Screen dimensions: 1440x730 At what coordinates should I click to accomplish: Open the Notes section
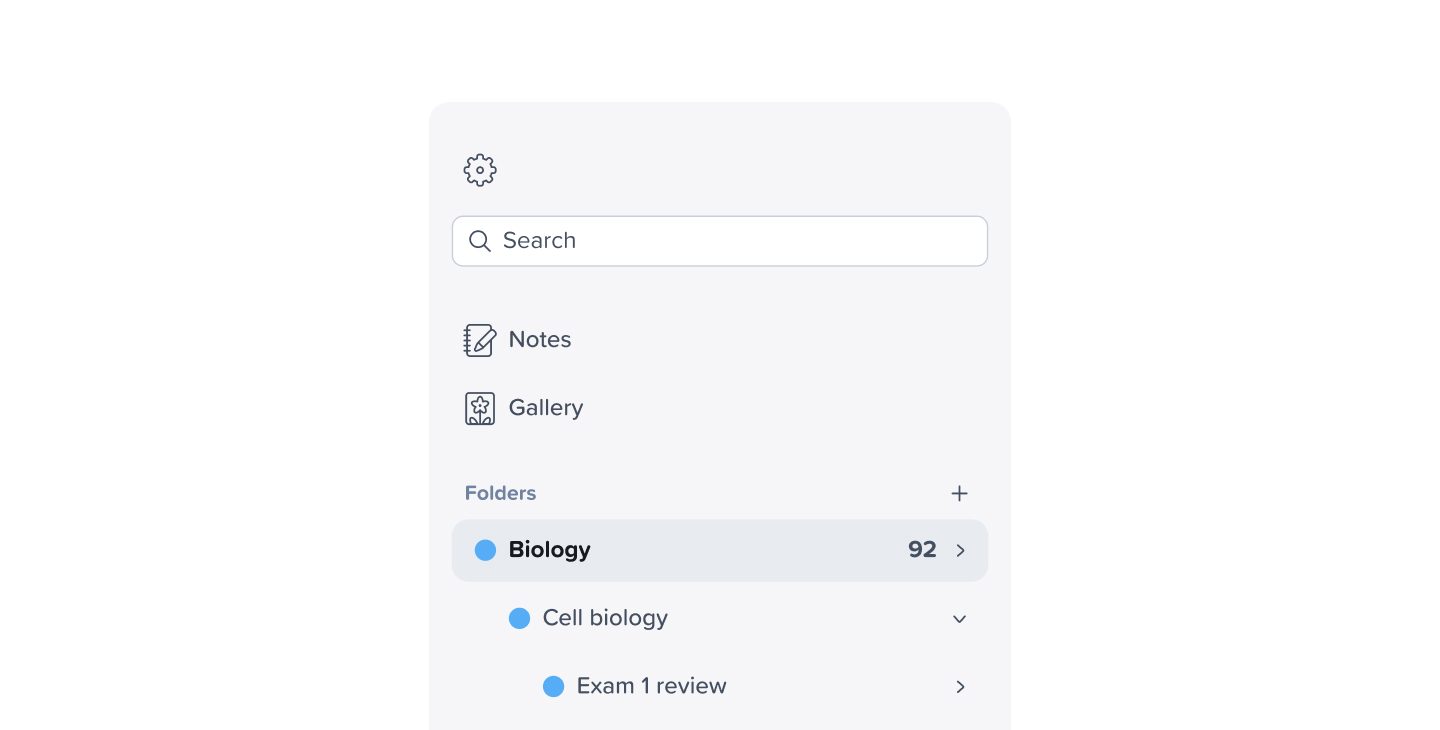pos(540,339)
